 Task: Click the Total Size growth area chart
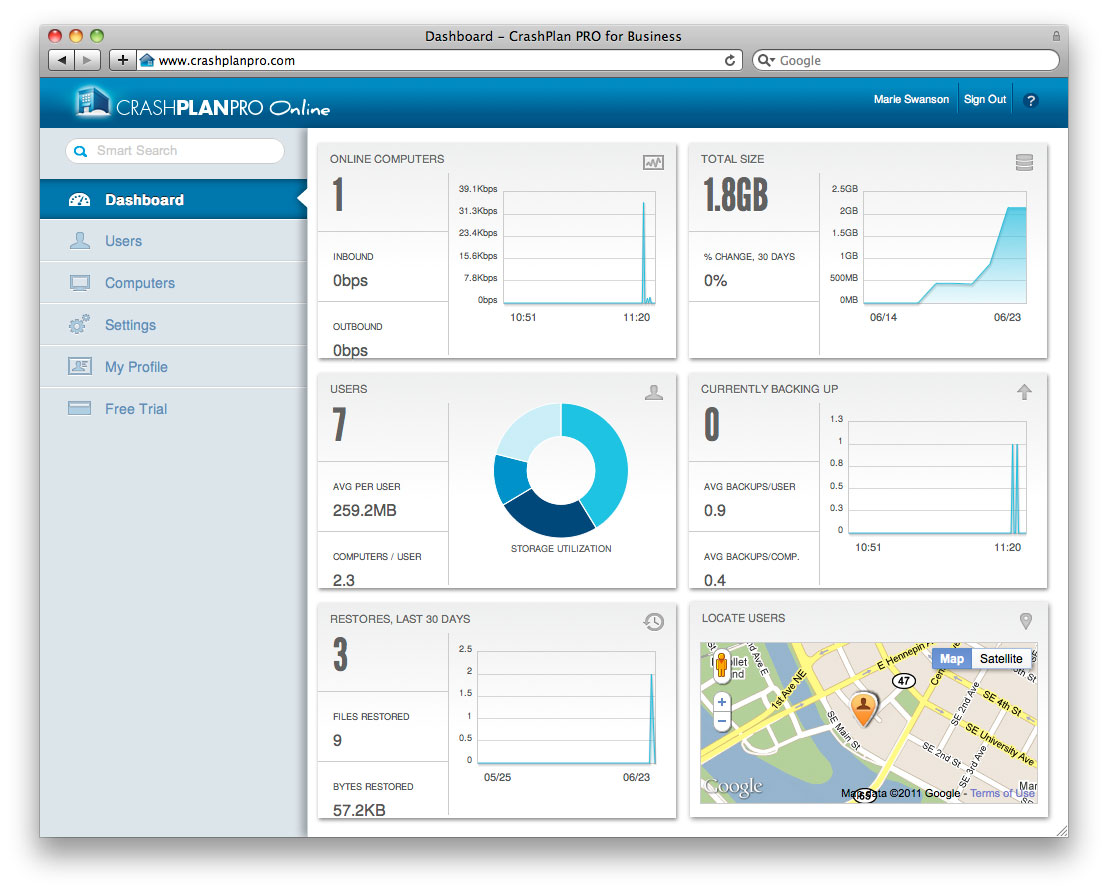tap(945, 247)
